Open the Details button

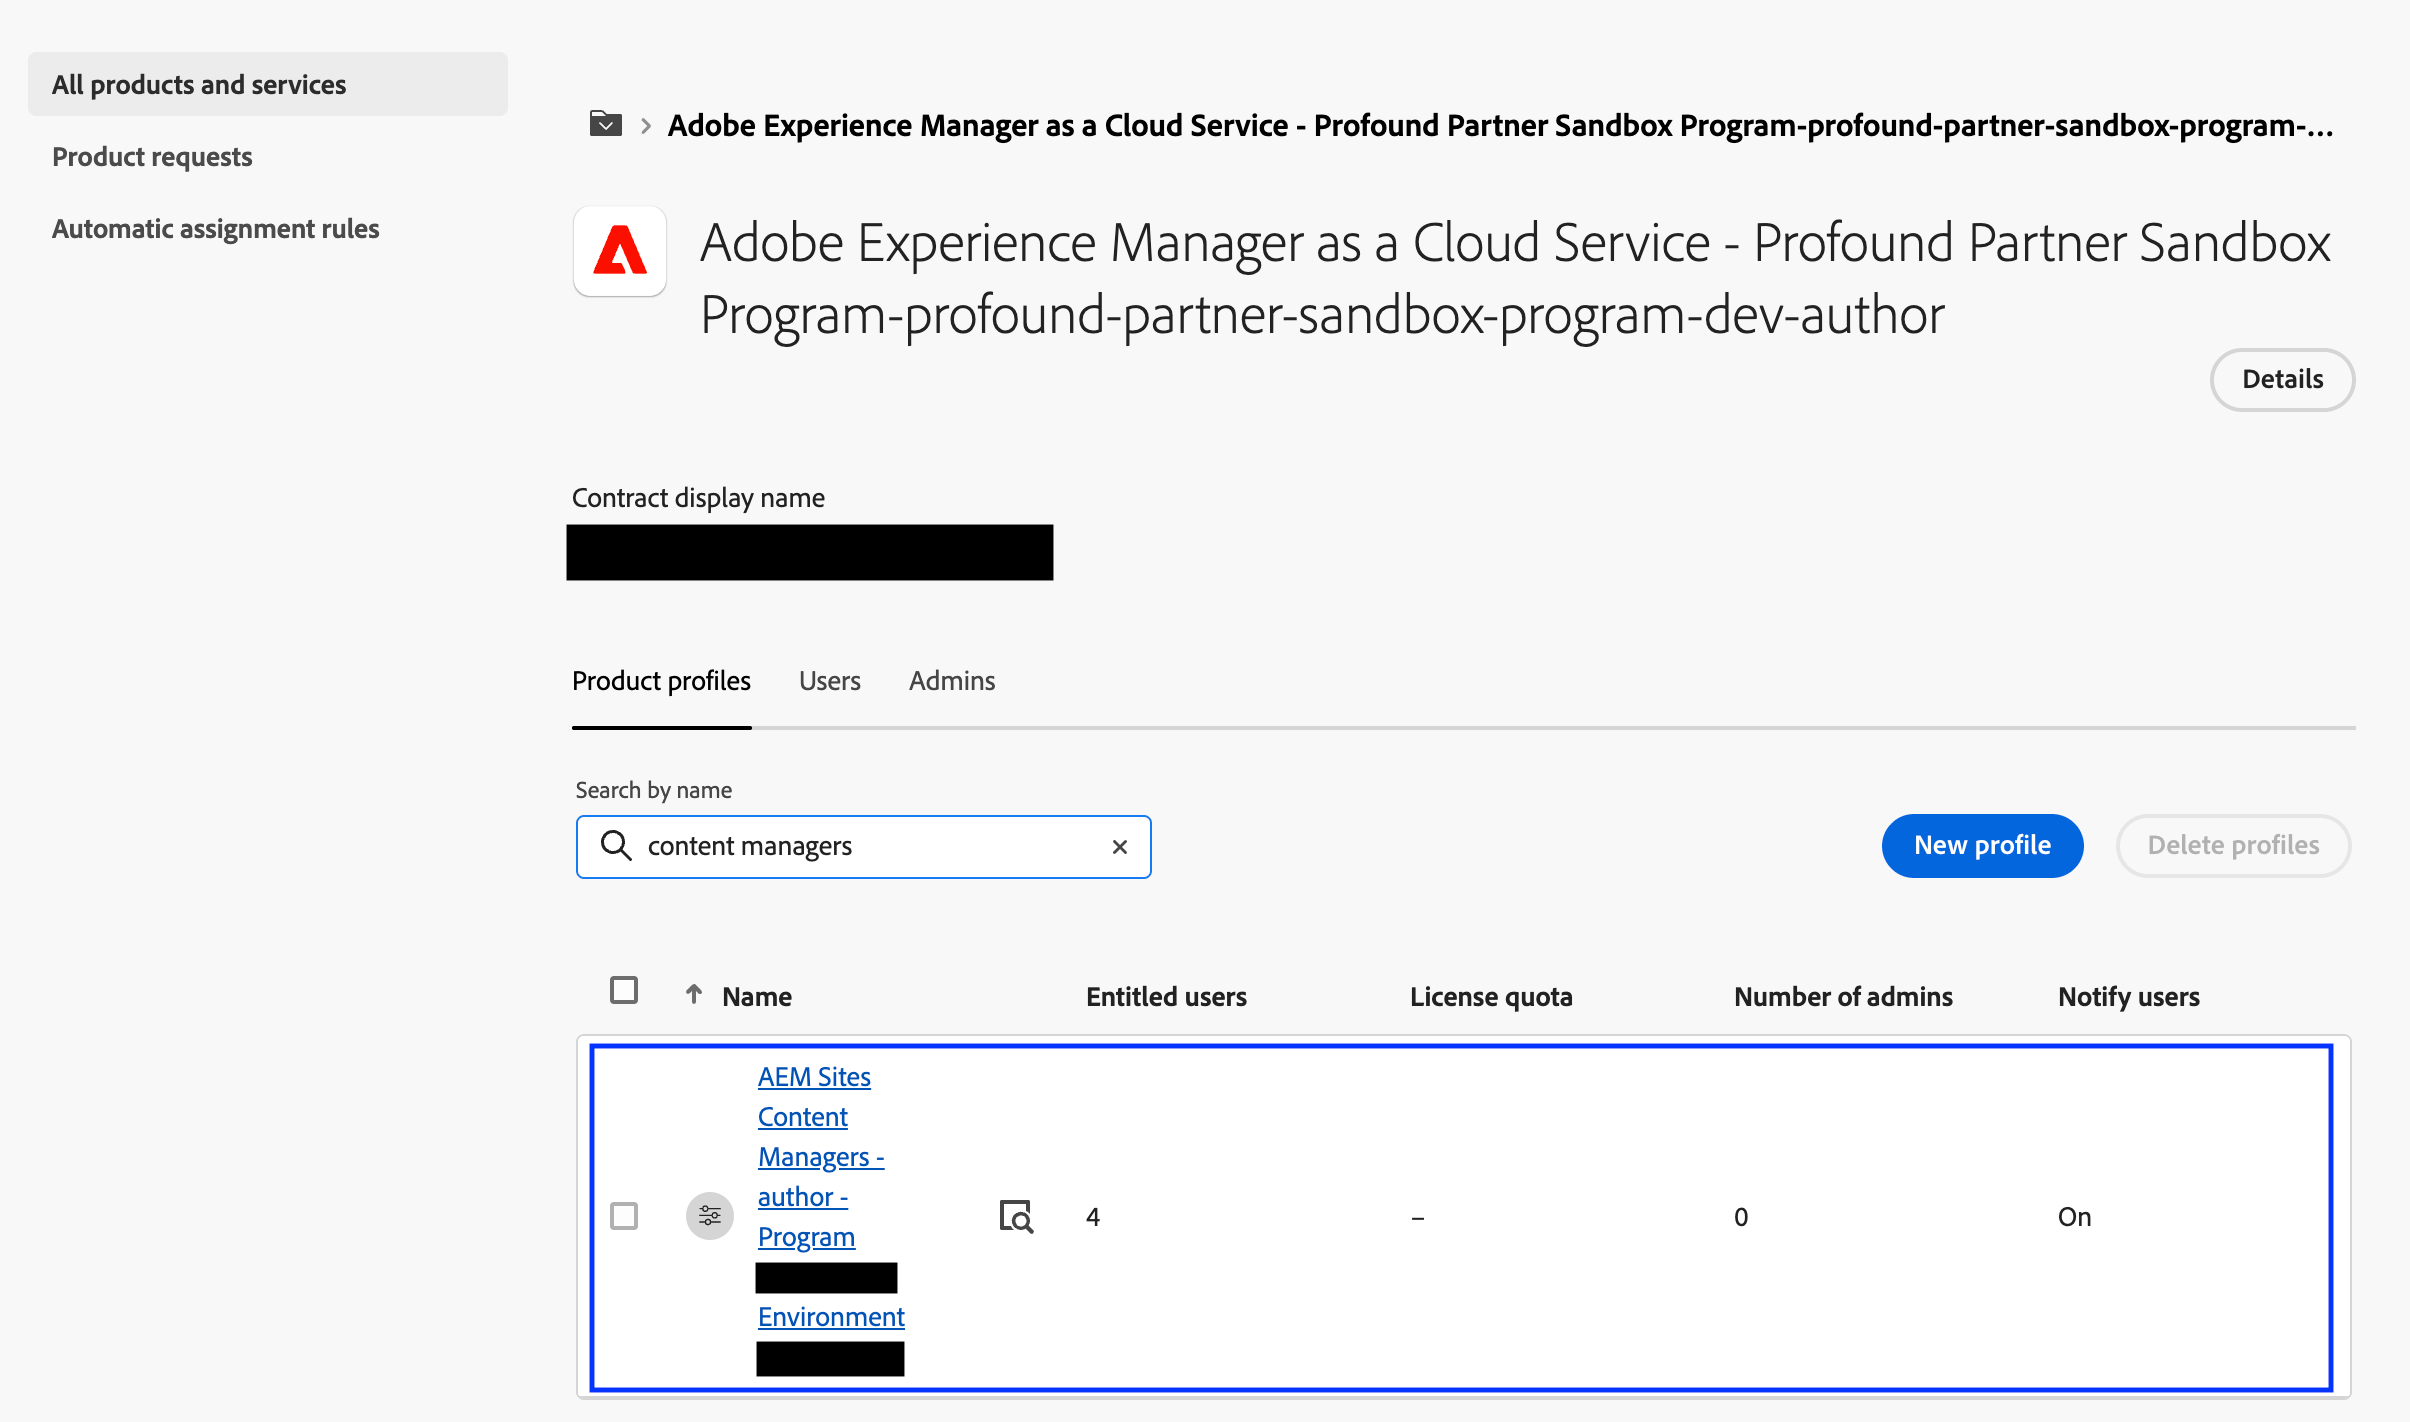click(2282, 379)
